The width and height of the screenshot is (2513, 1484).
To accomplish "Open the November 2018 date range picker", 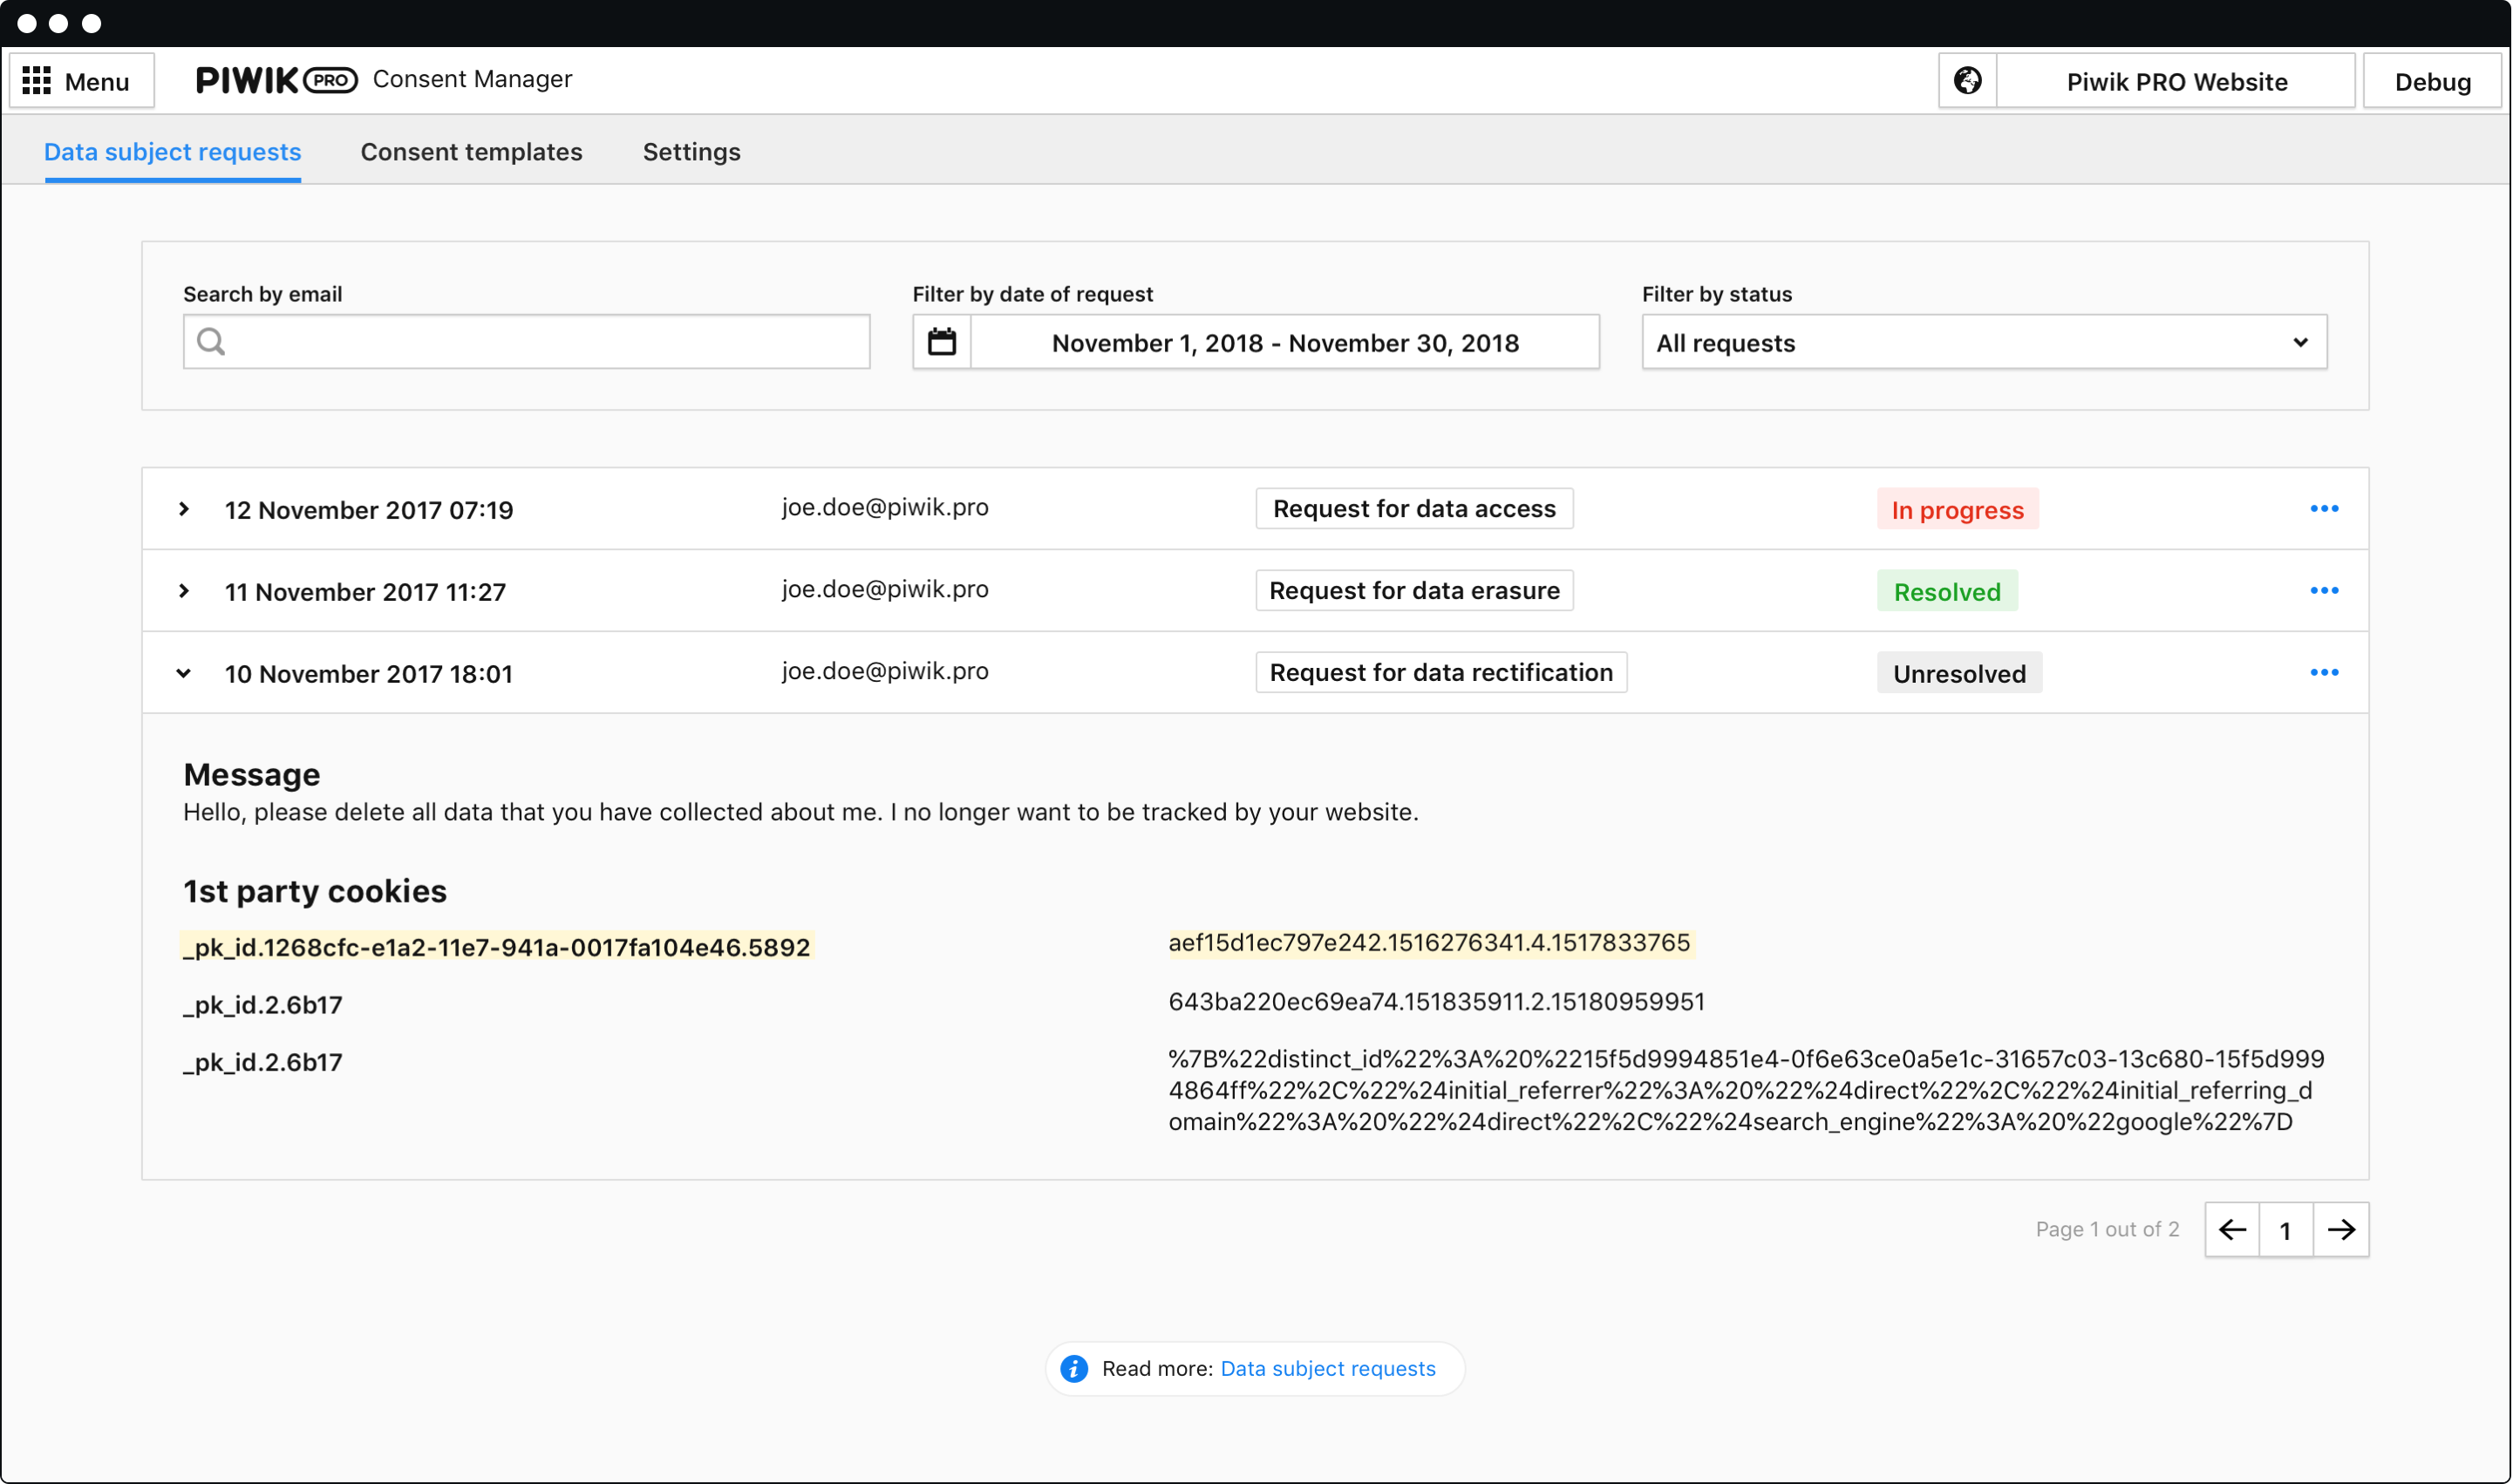I will pyautogui.click(x=1284, y=343).
